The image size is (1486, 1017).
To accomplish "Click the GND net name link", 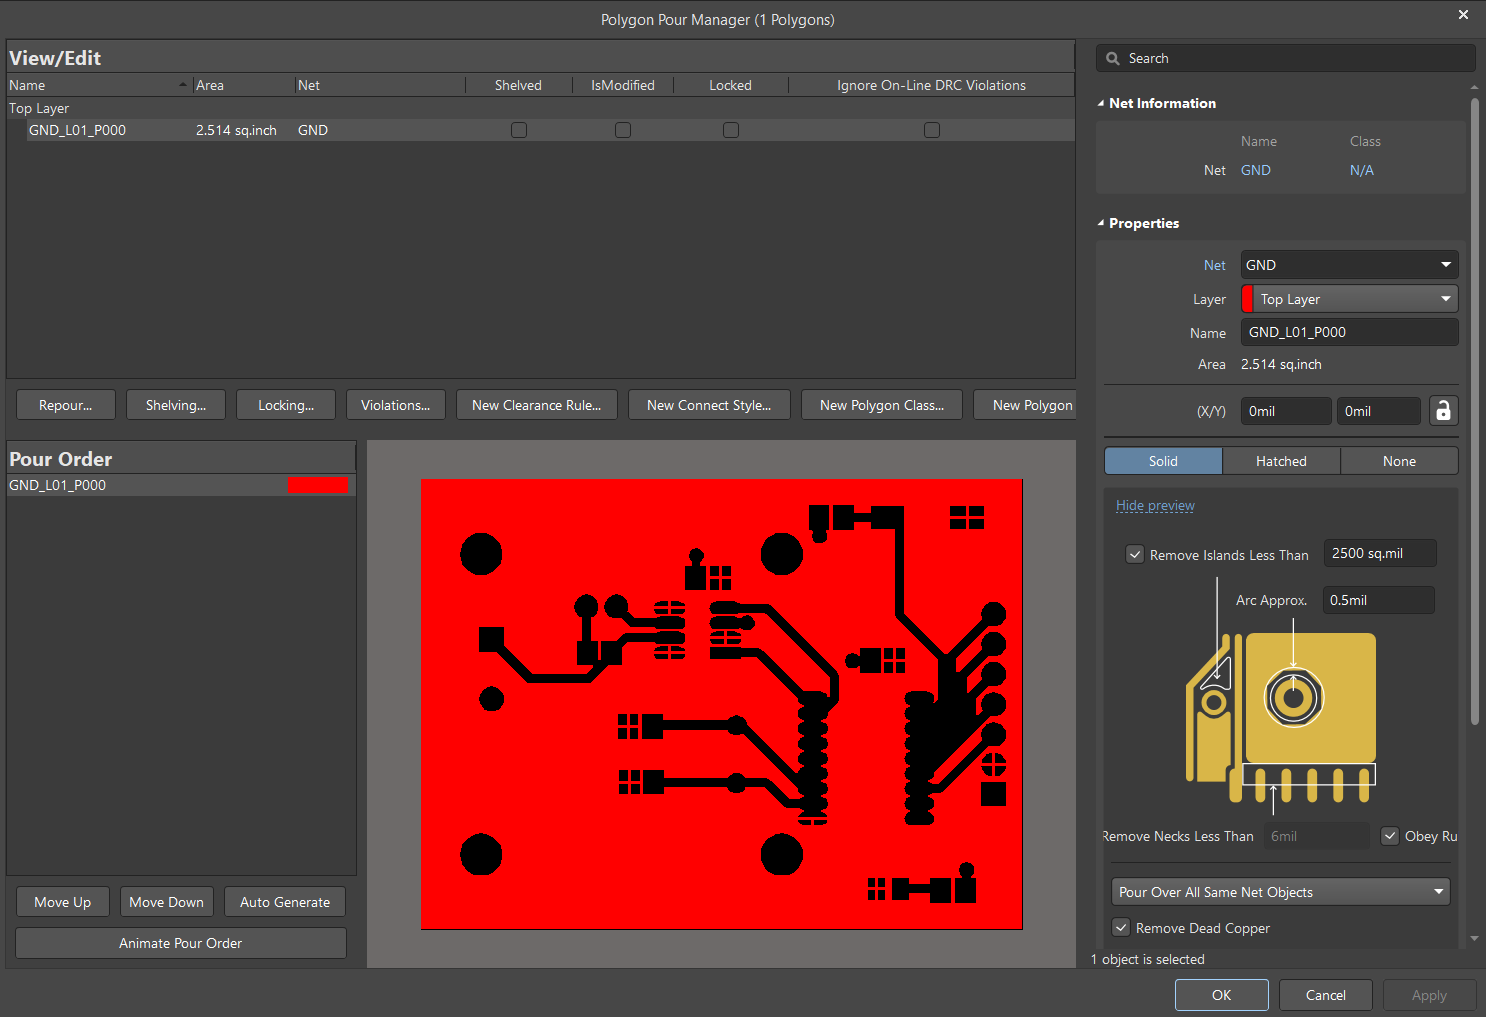I will coord(1256,170).
